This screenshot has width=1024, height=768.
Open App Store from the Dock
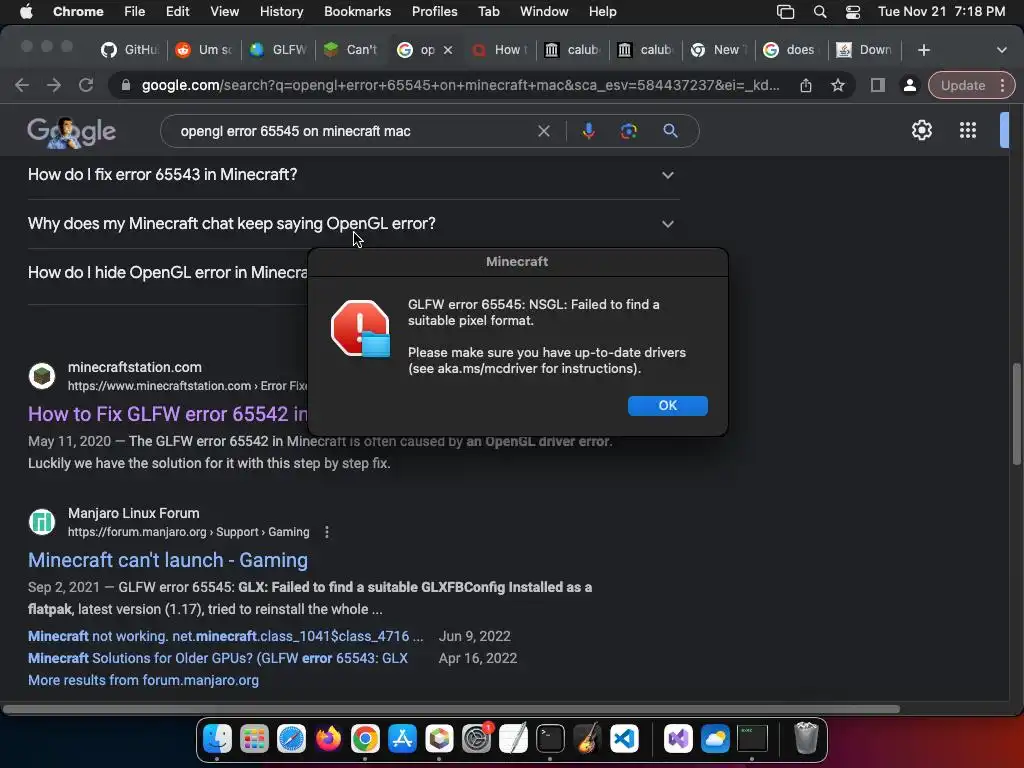pos(402,739)
